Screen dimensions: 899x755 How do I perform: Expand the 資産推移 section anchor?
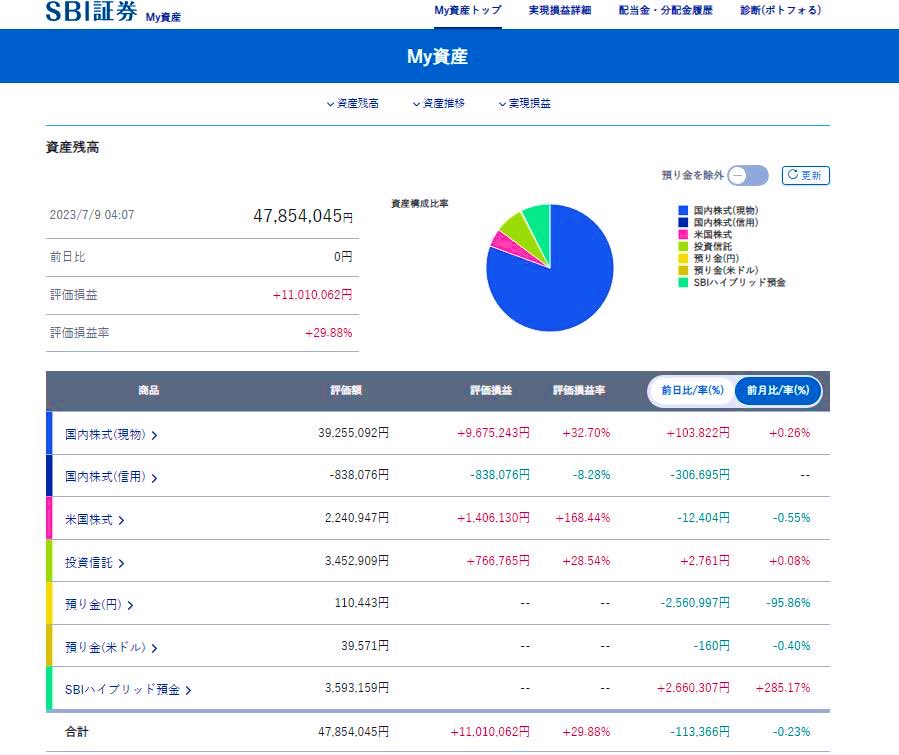[x=438, y=103]
